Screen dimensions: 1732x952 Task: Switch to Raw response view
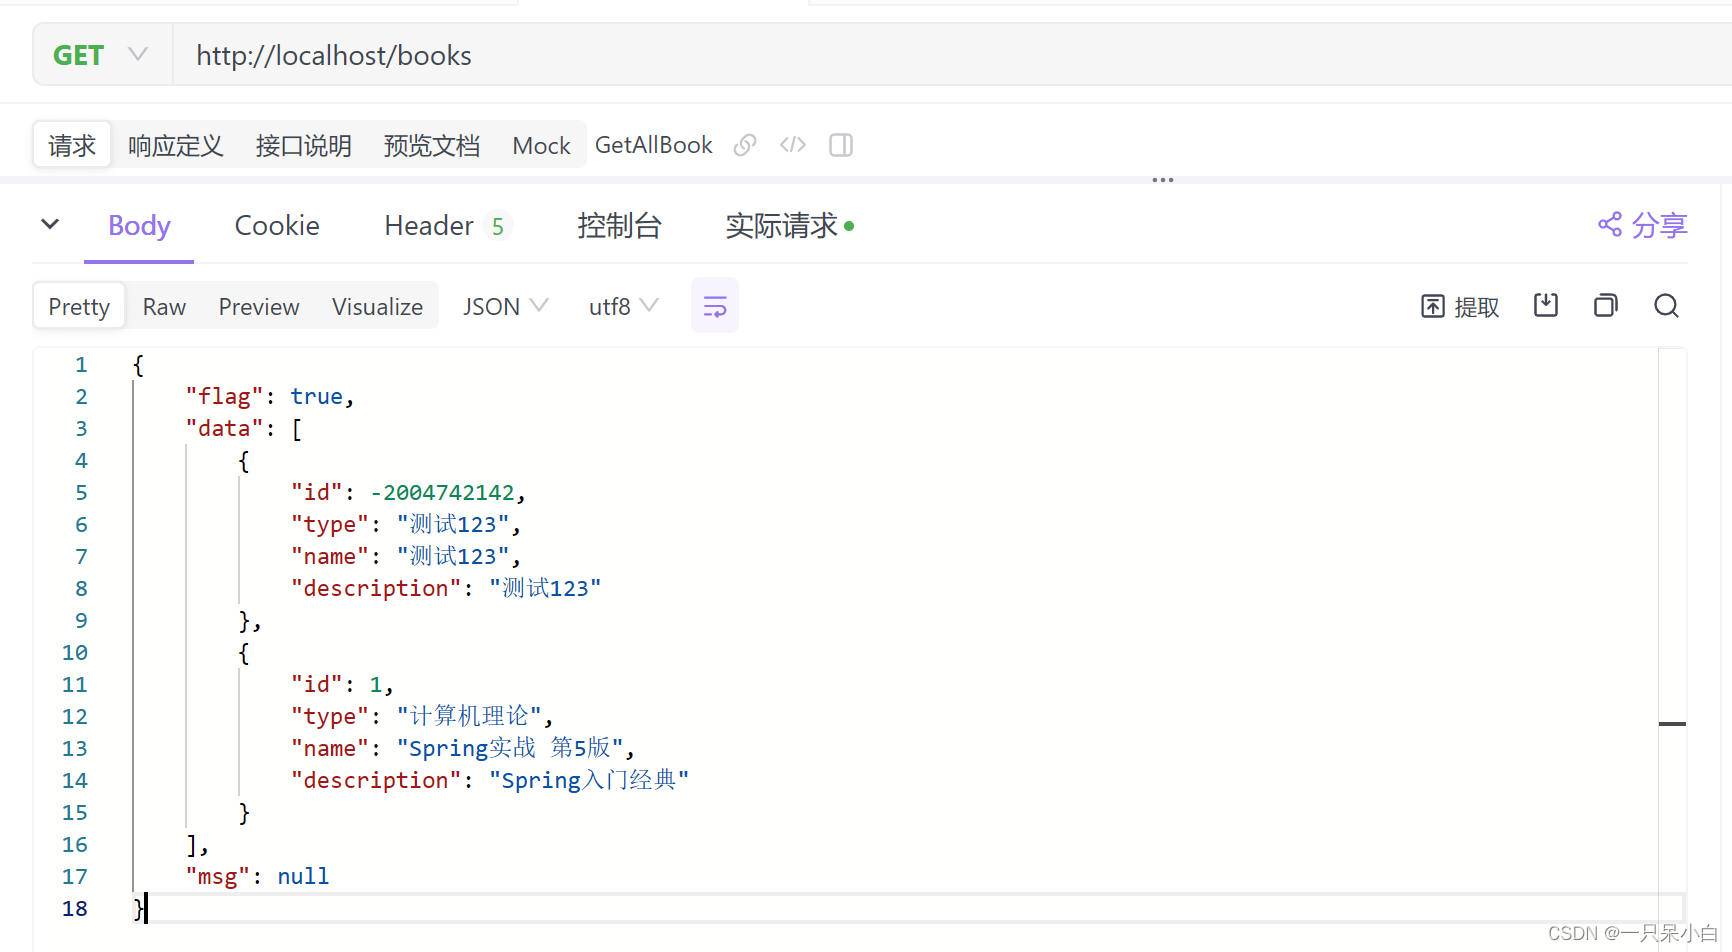tap(163, 306)
